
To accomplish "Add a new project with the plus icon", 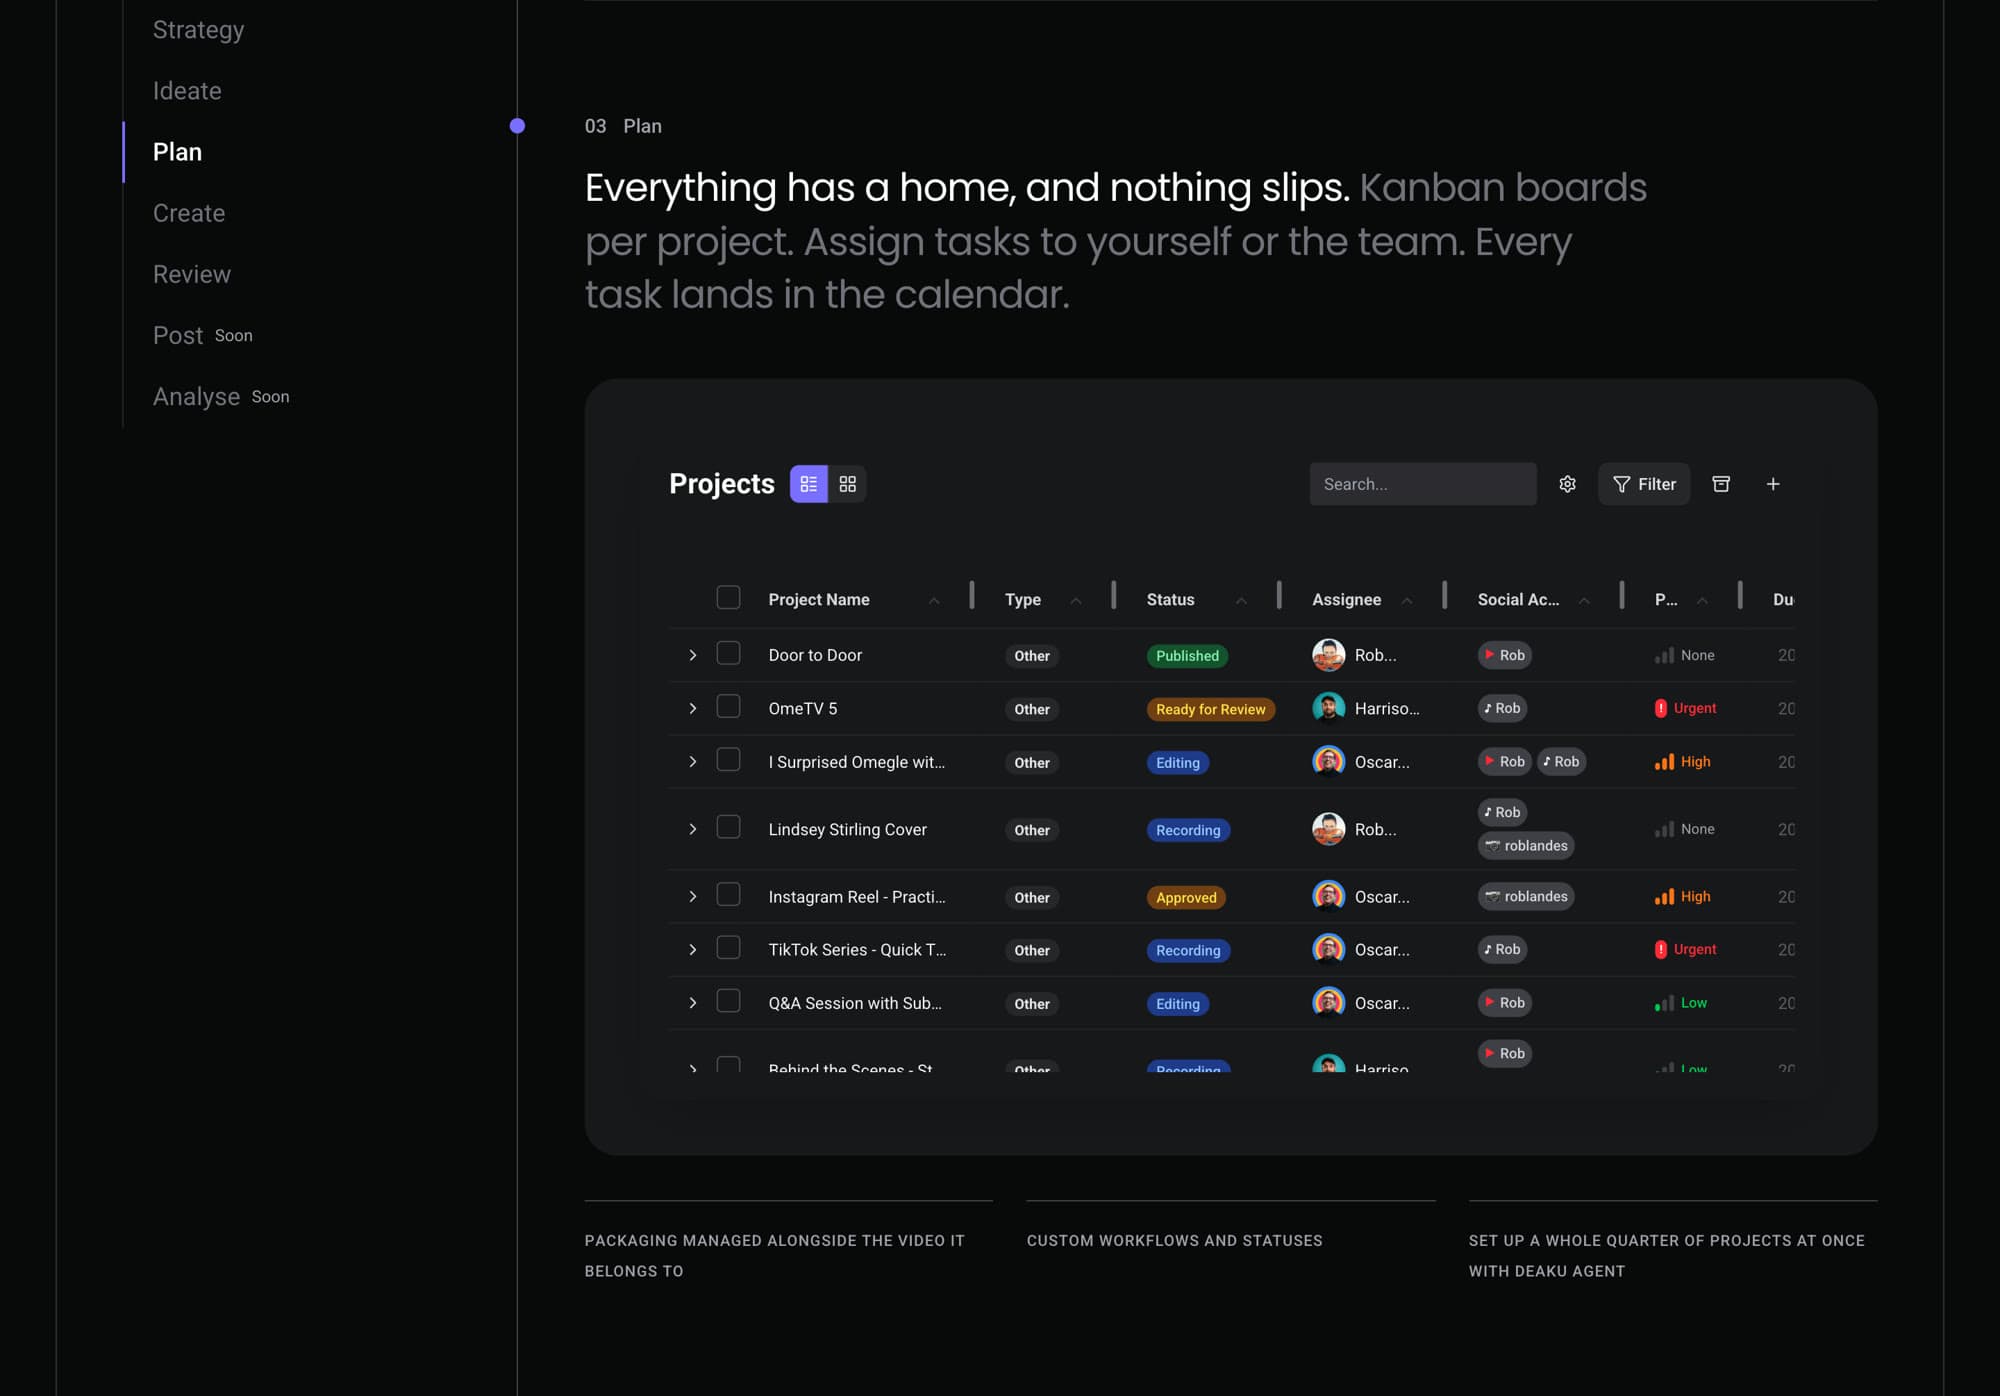I will [1772, 484].
